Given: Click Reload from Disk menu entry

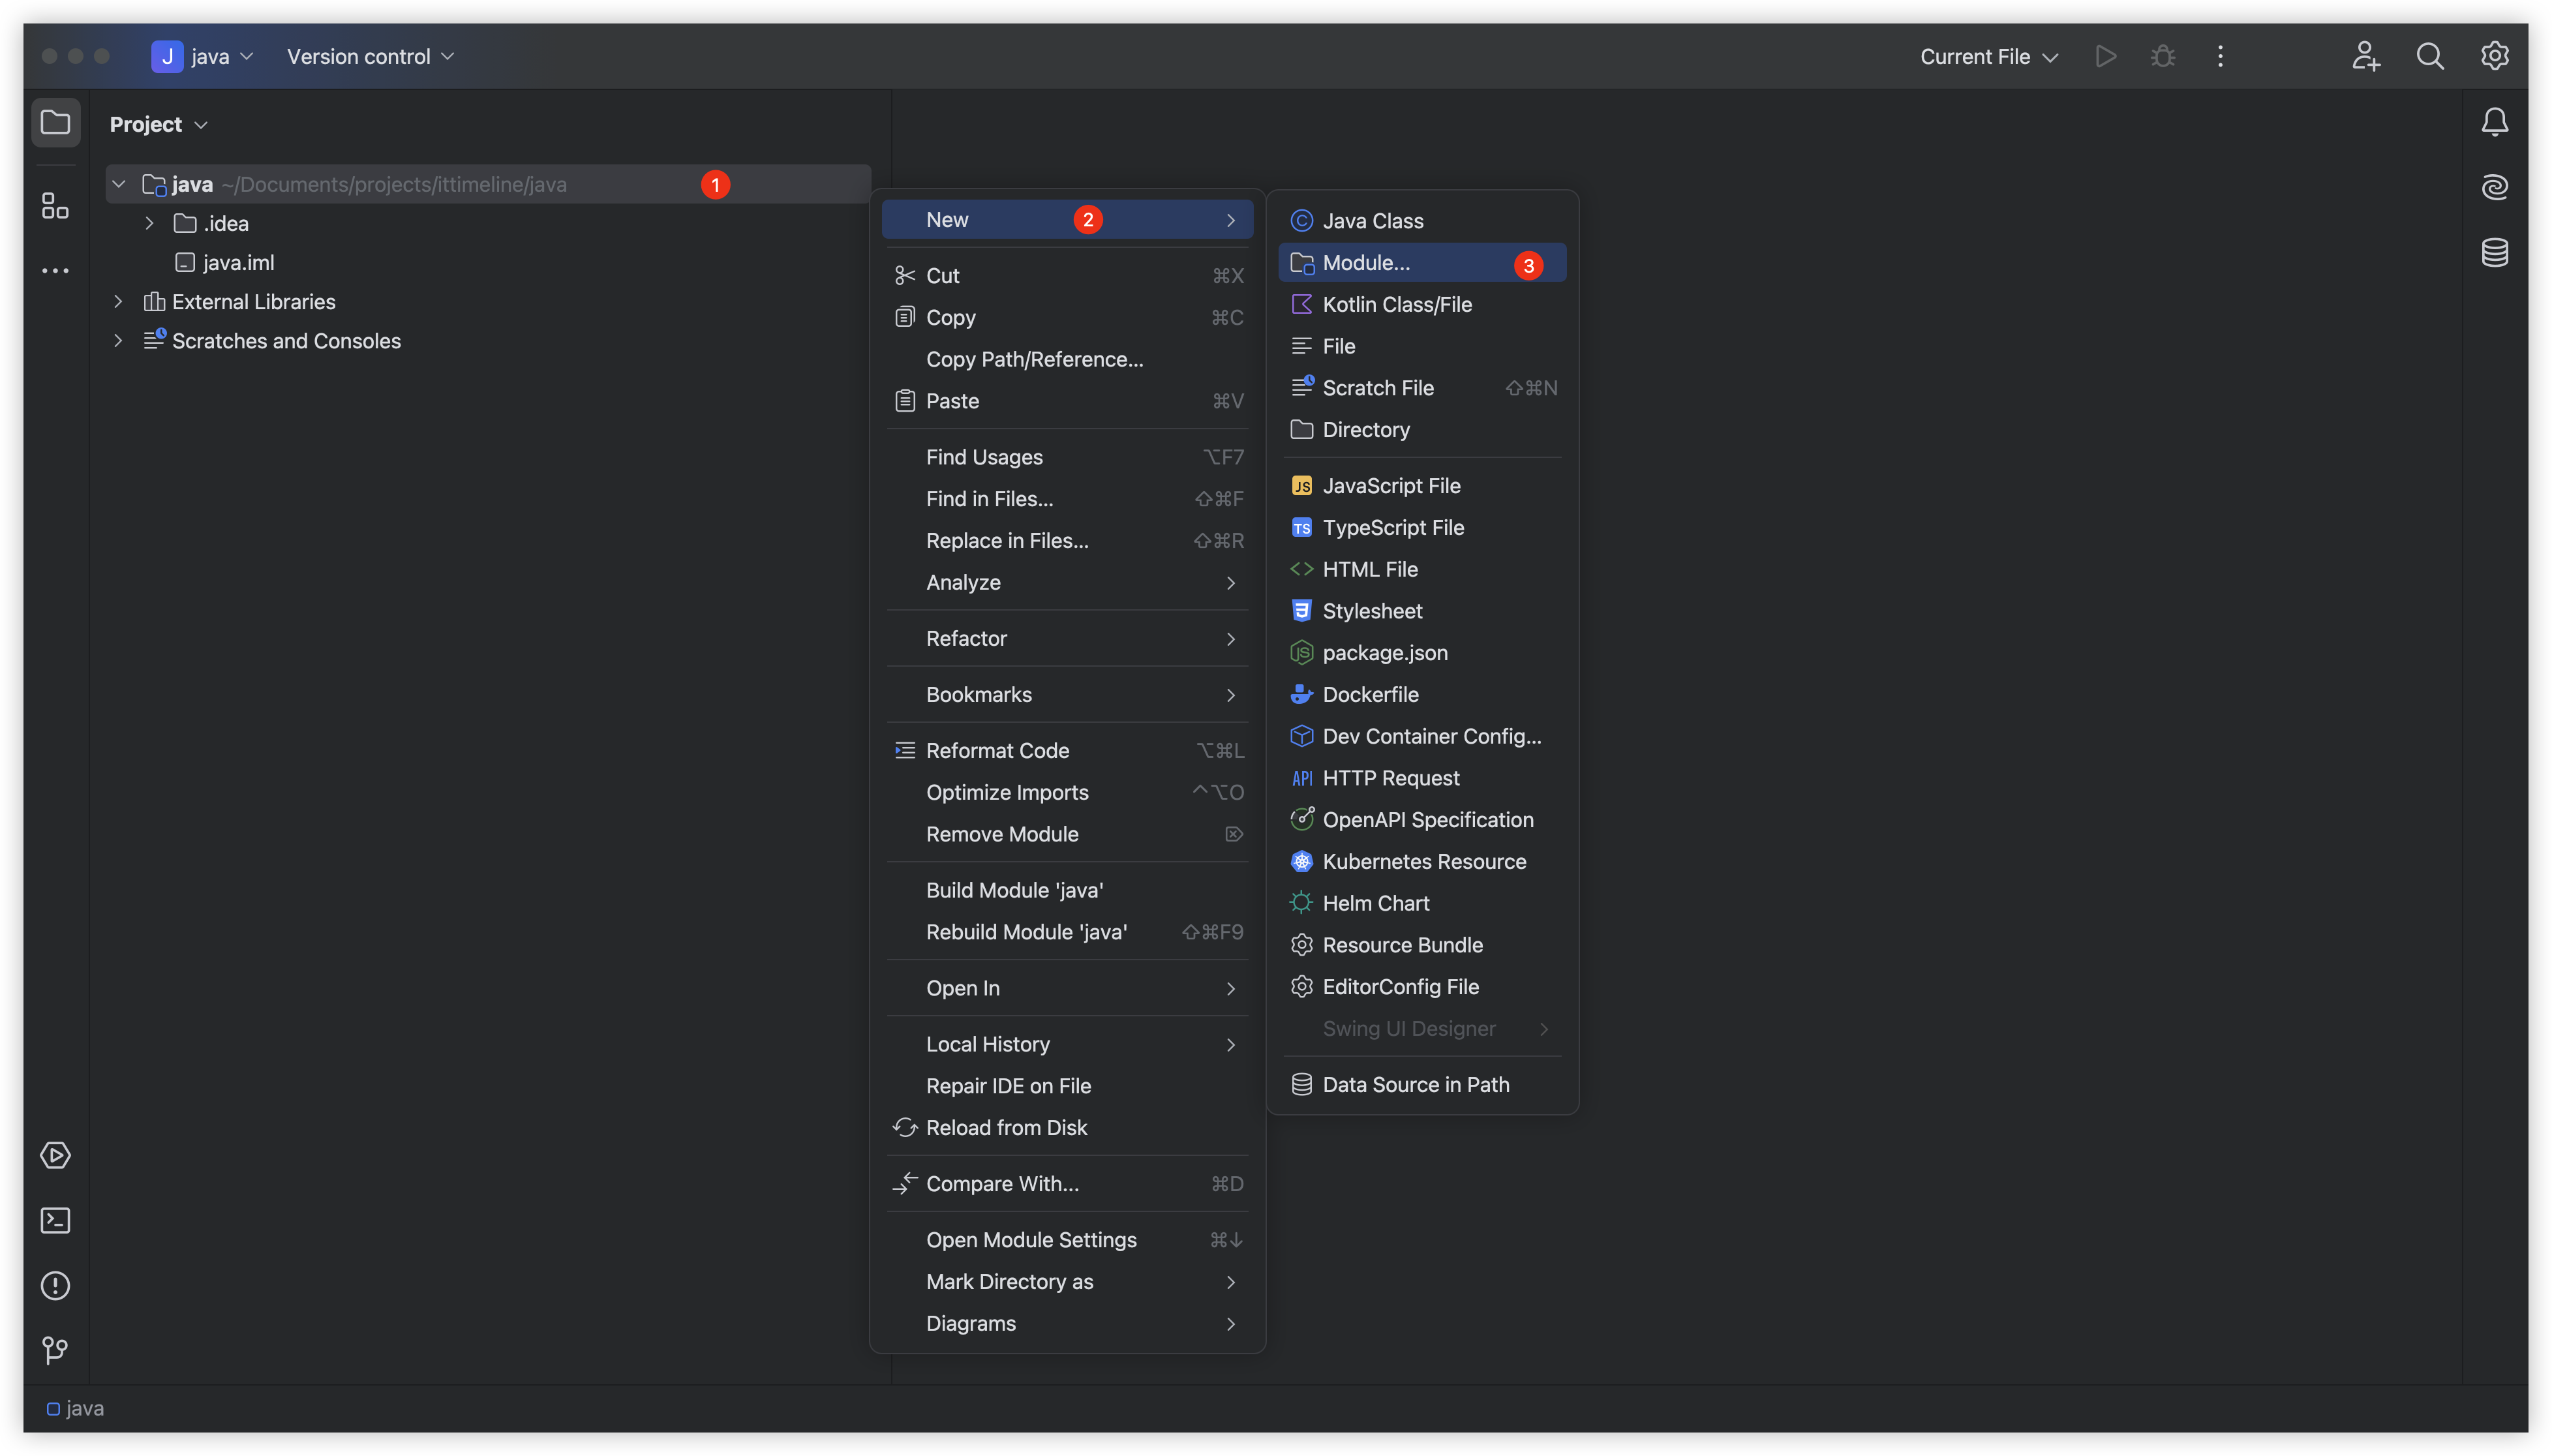Looking at the screenshot, I should [x=1006, y=1127].
